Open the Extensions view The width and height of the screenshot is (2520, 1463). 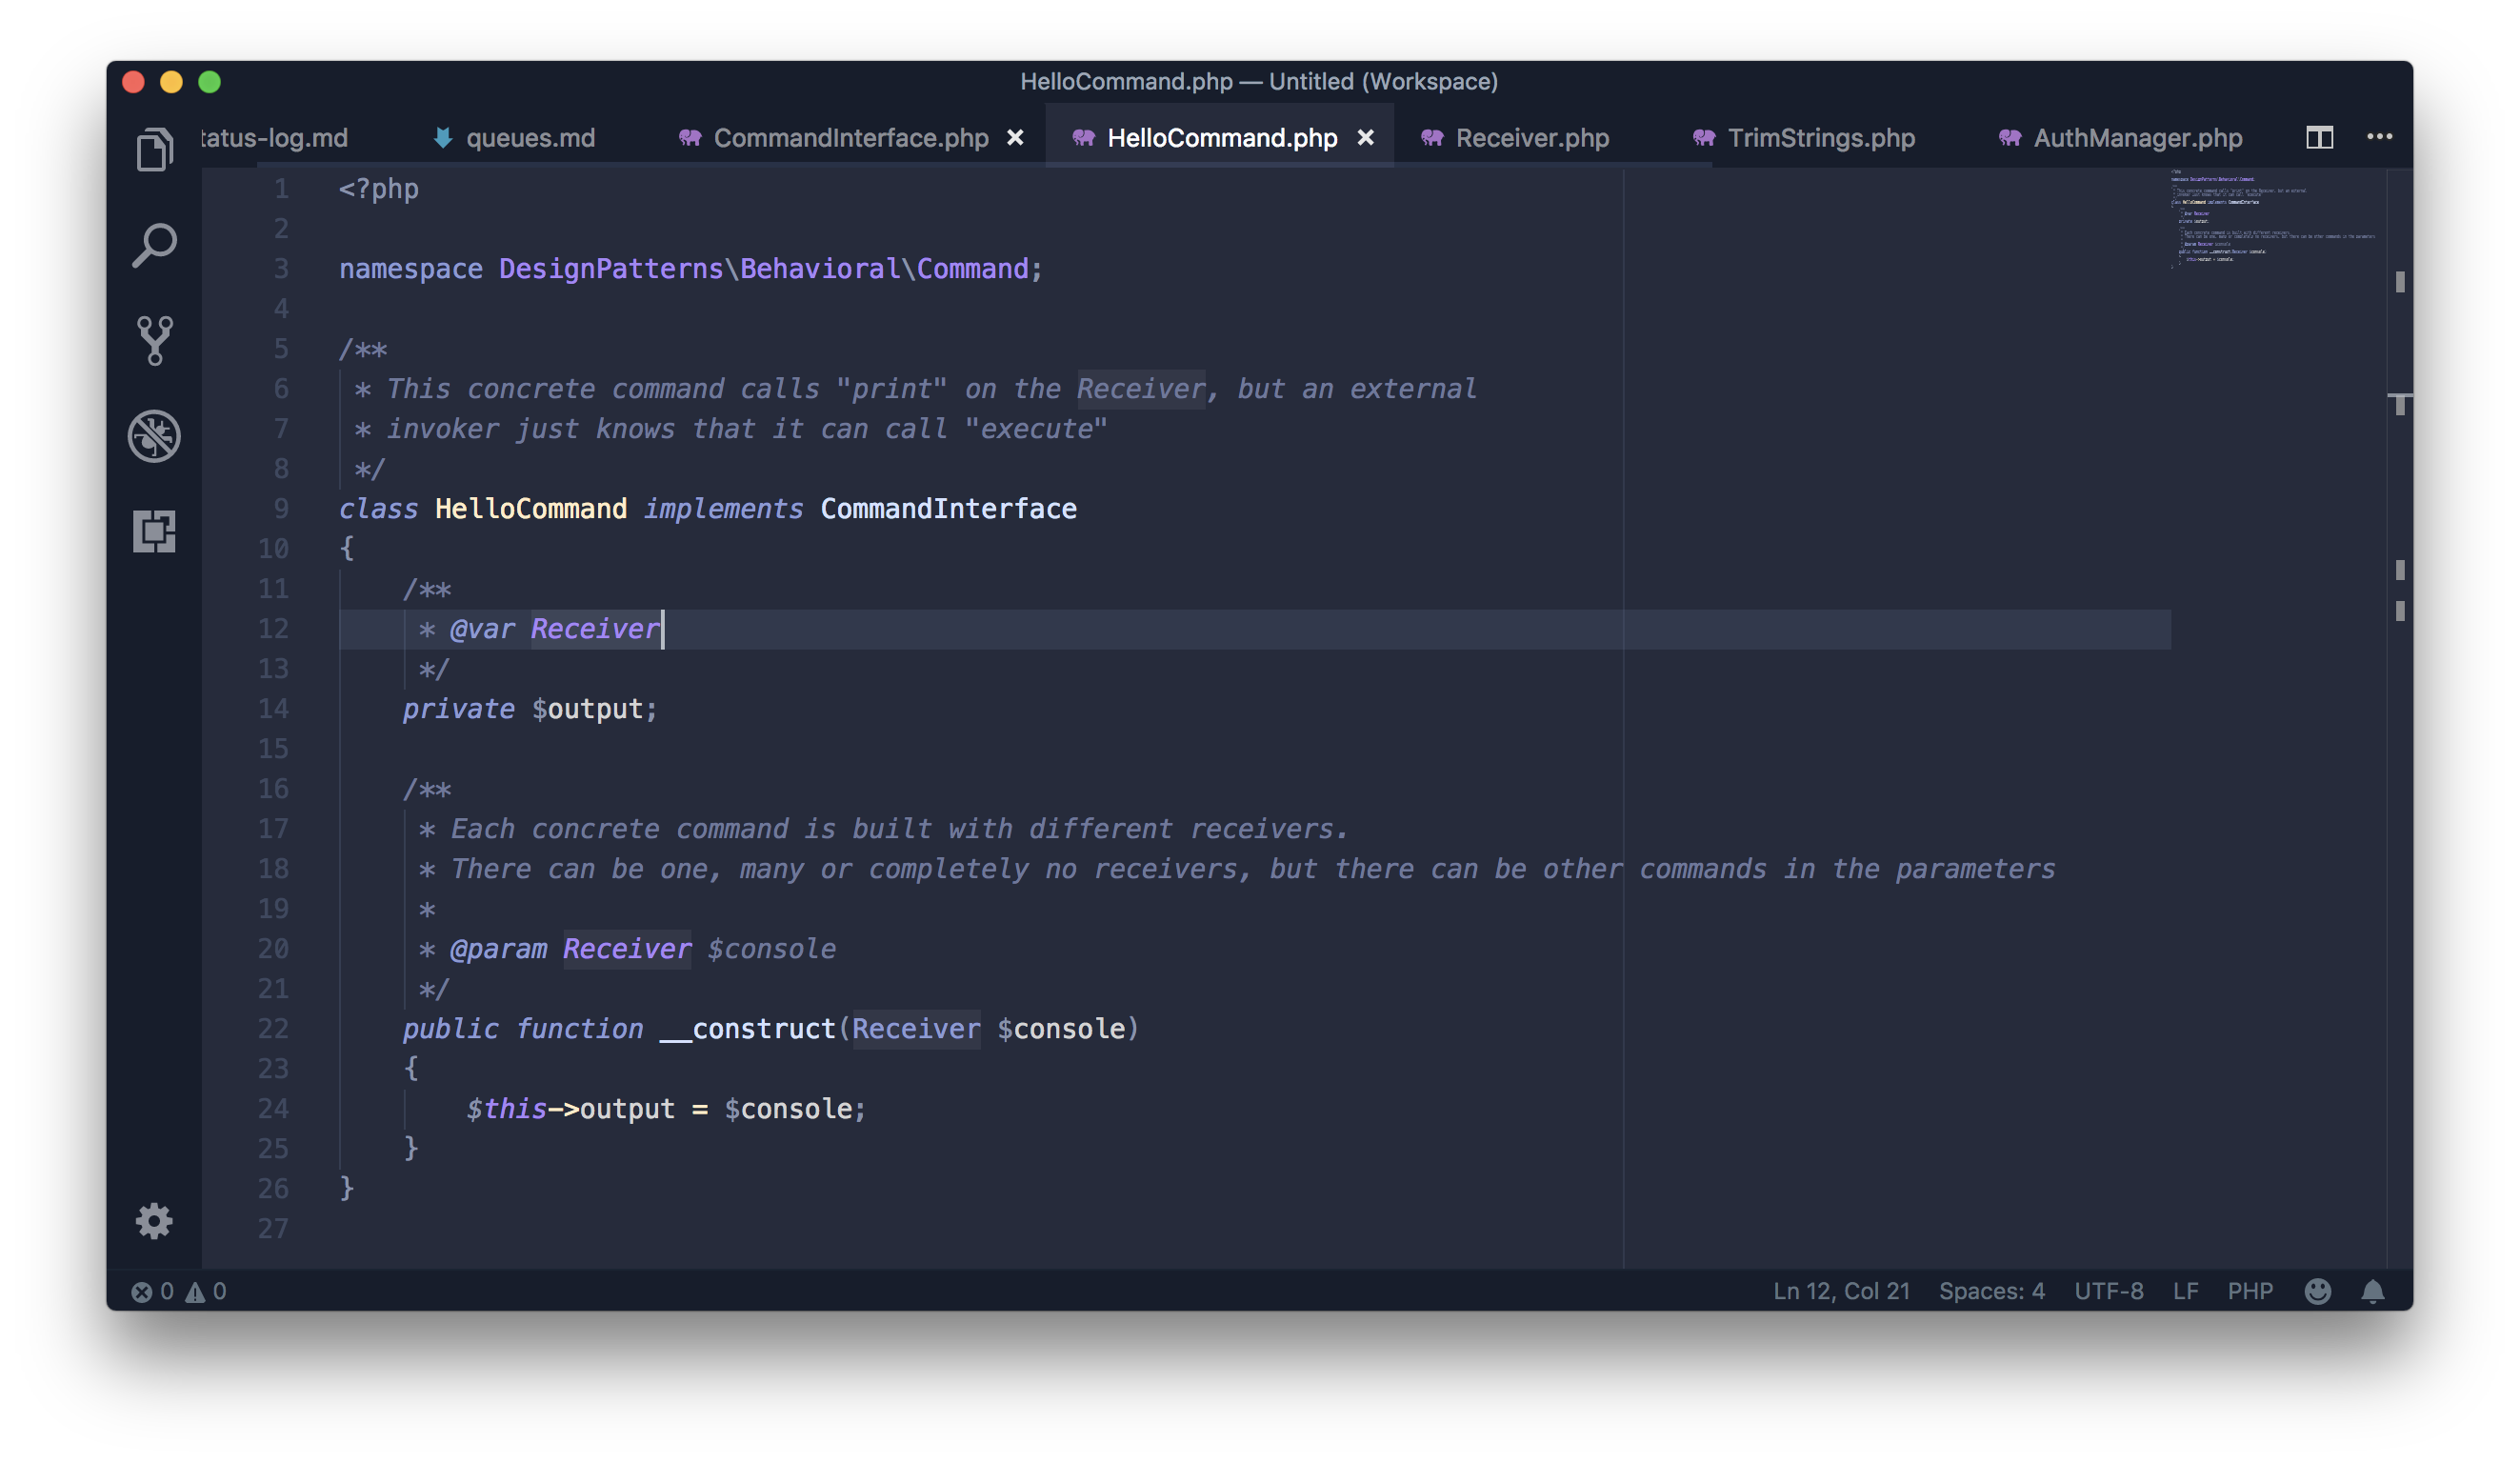tap(155, 531)
